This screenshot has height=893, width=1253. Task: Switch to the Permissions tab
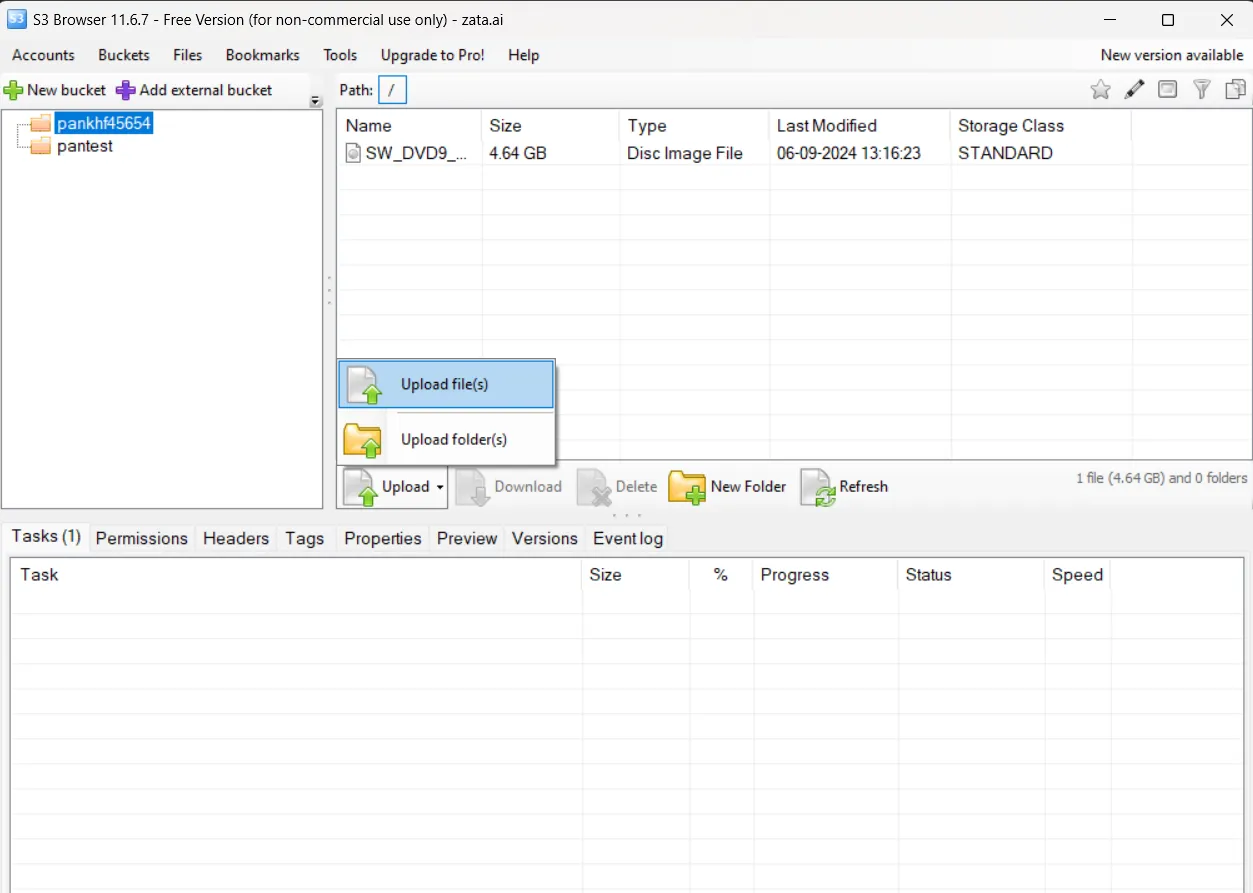(142, 538)
